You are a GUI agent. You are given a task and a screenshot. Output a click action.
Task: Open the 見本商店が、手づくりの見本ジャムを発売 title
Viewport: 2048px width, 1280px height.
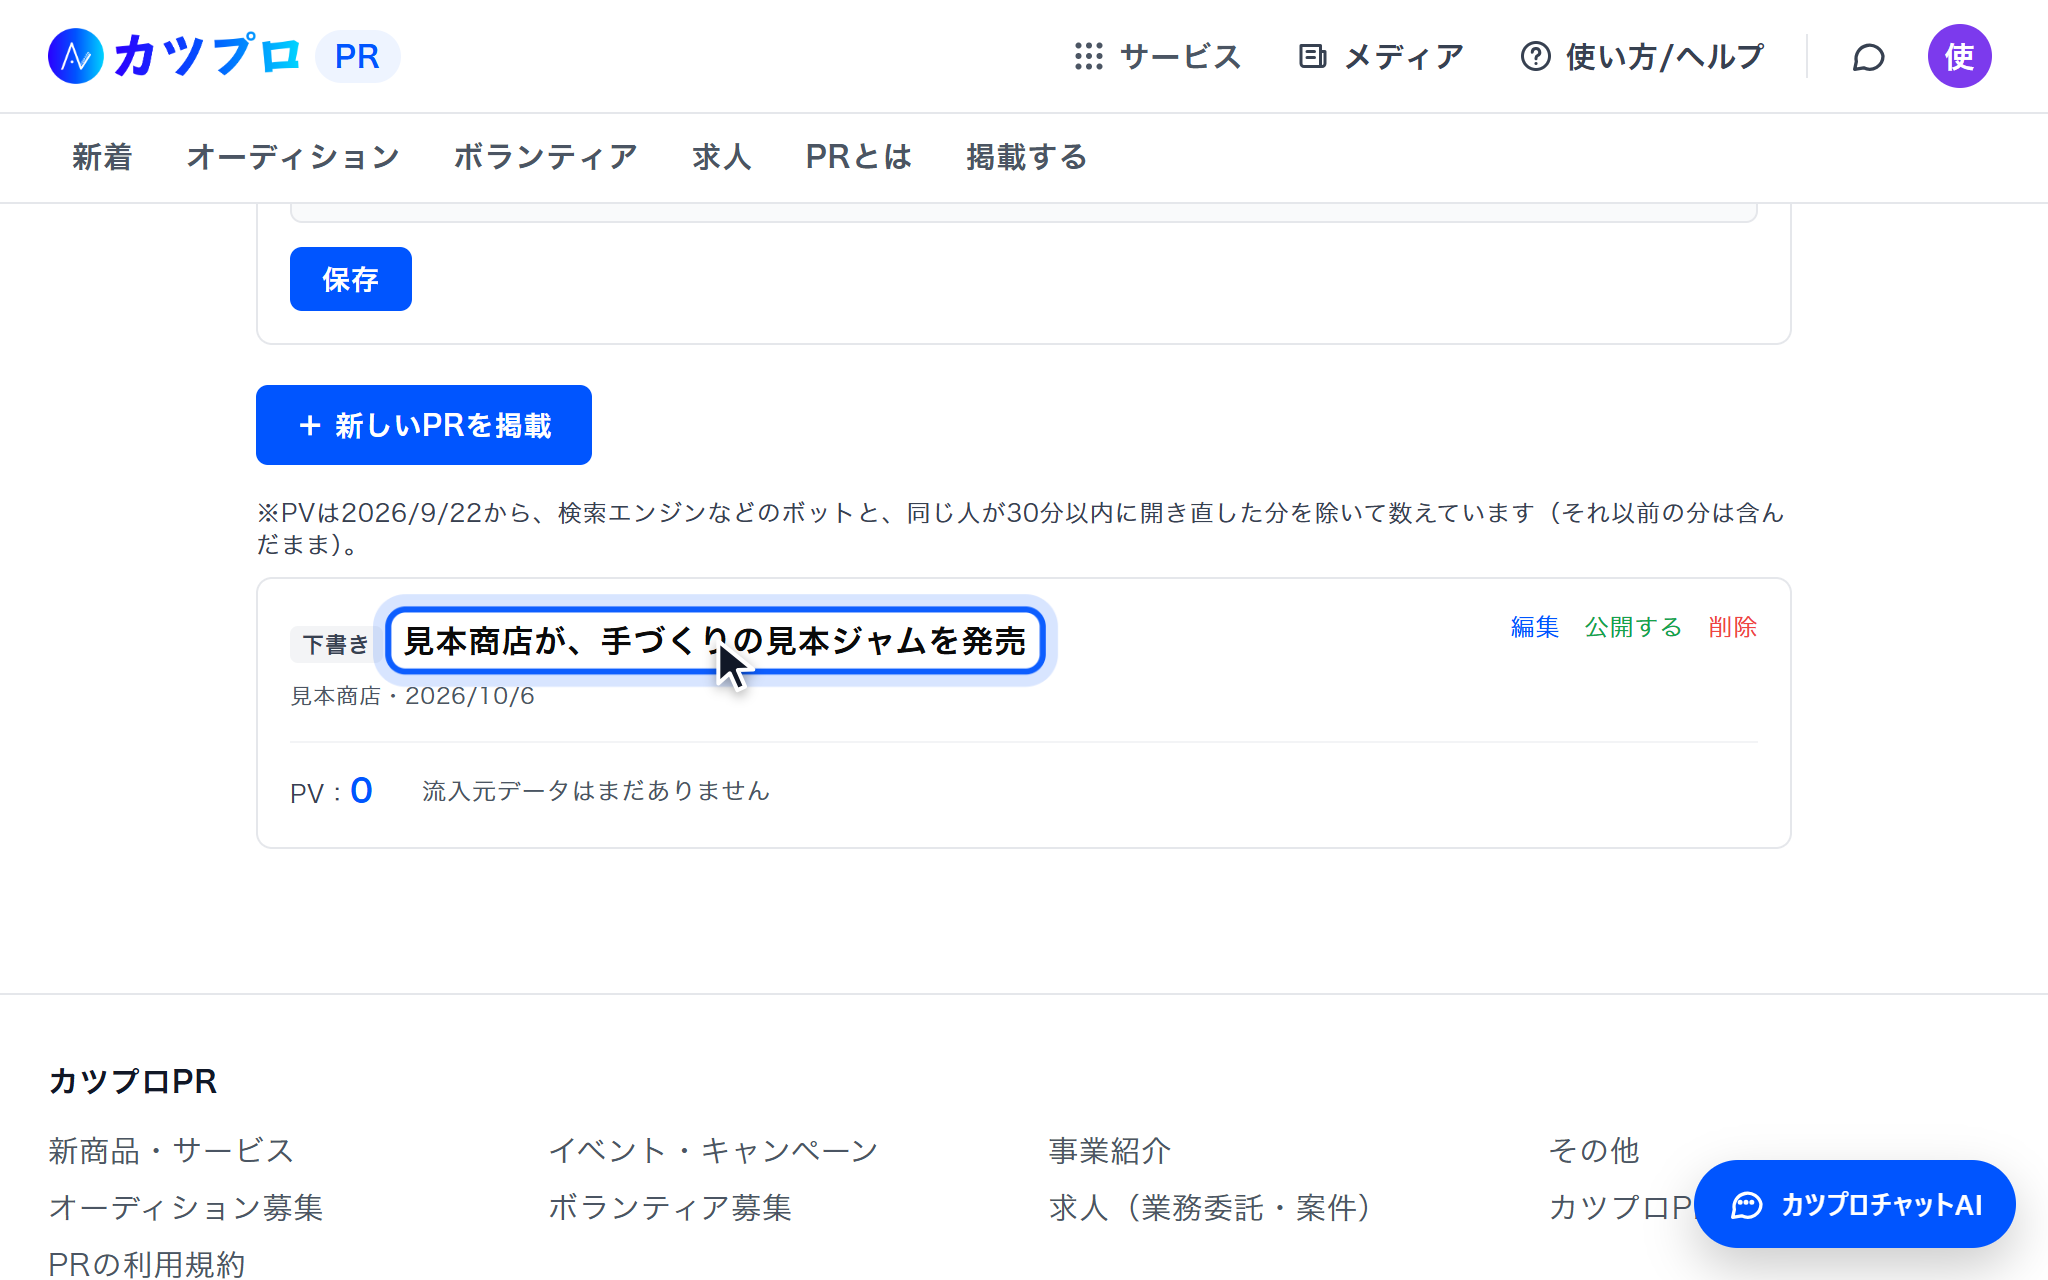[x=715, y=641]
